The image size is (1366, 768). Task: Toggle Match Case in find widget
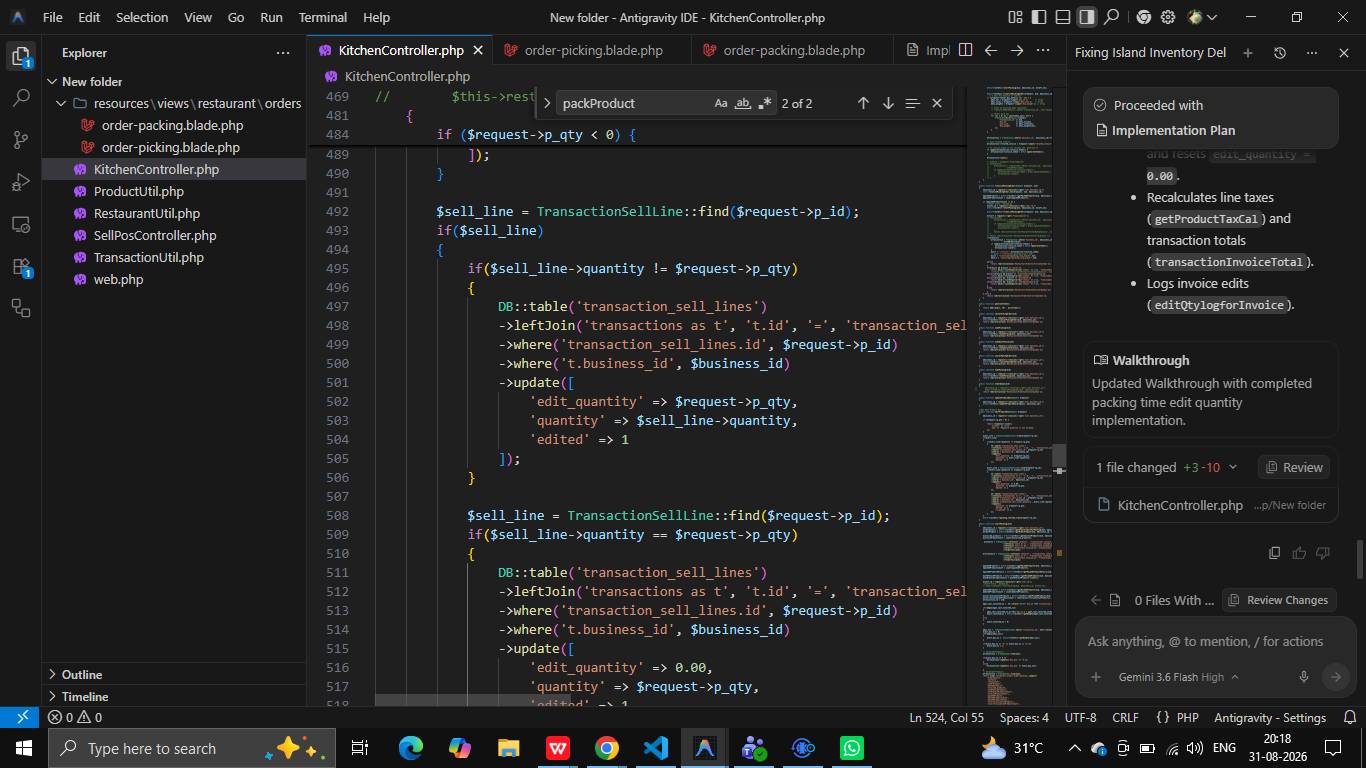pos(721,103)
